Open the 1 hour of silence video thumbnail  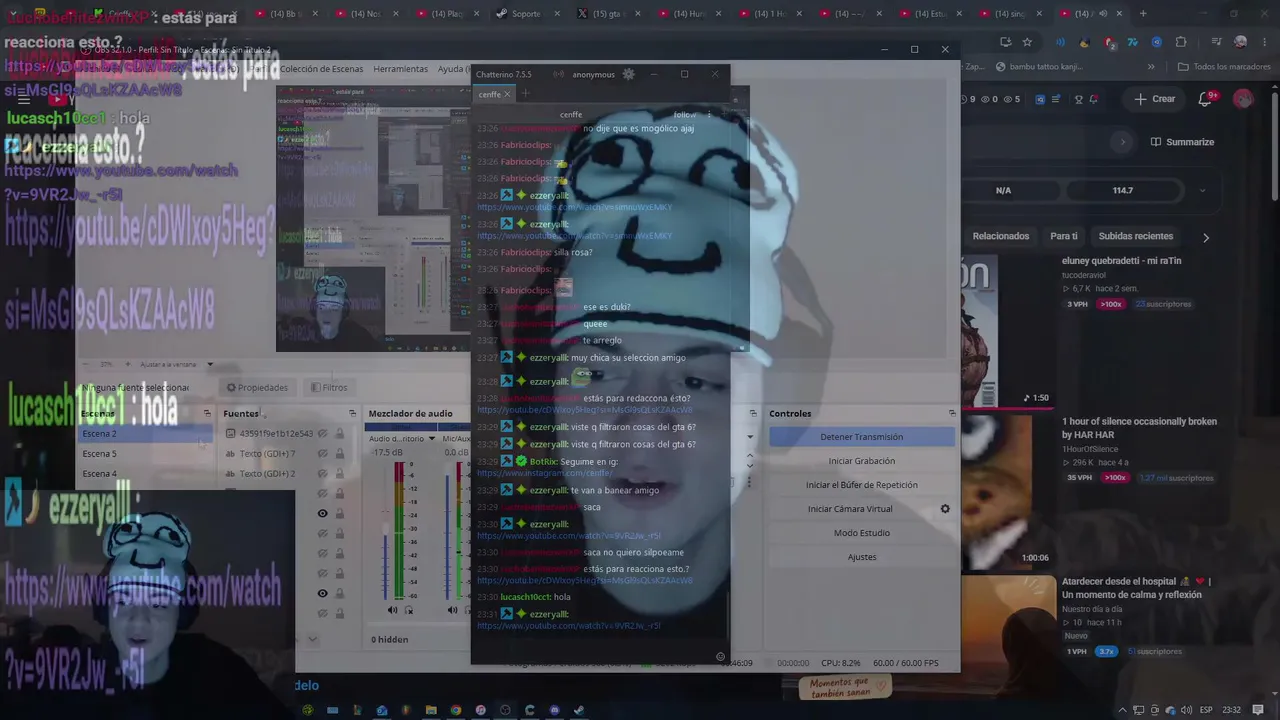coord(1007,490)
